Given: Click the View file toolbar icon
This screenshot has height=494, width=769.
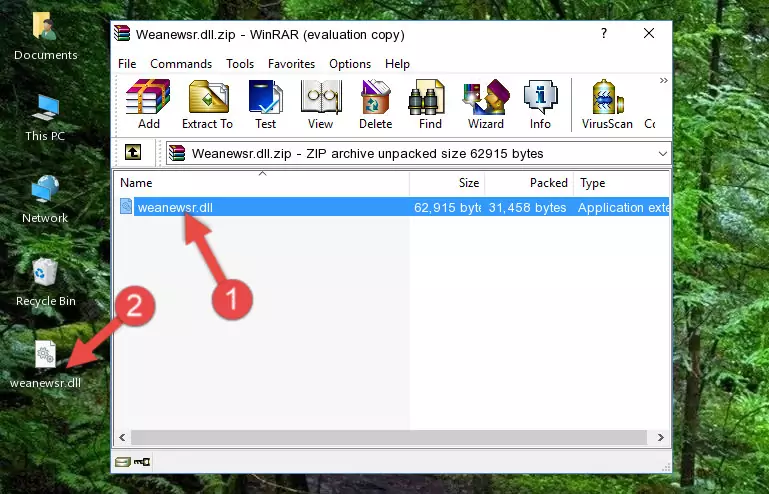Looking at the screenshot, I should [x=321, y=104].
